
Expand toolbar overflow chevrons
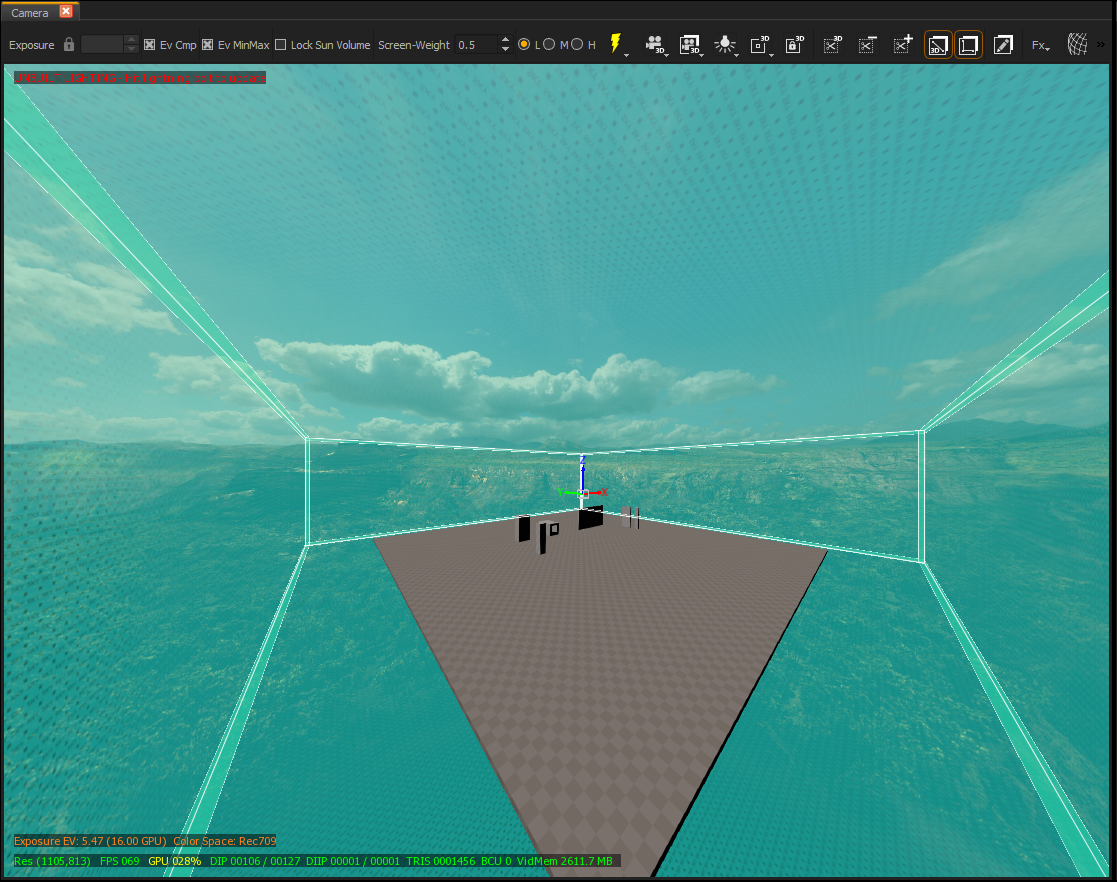click(1101, 45)
